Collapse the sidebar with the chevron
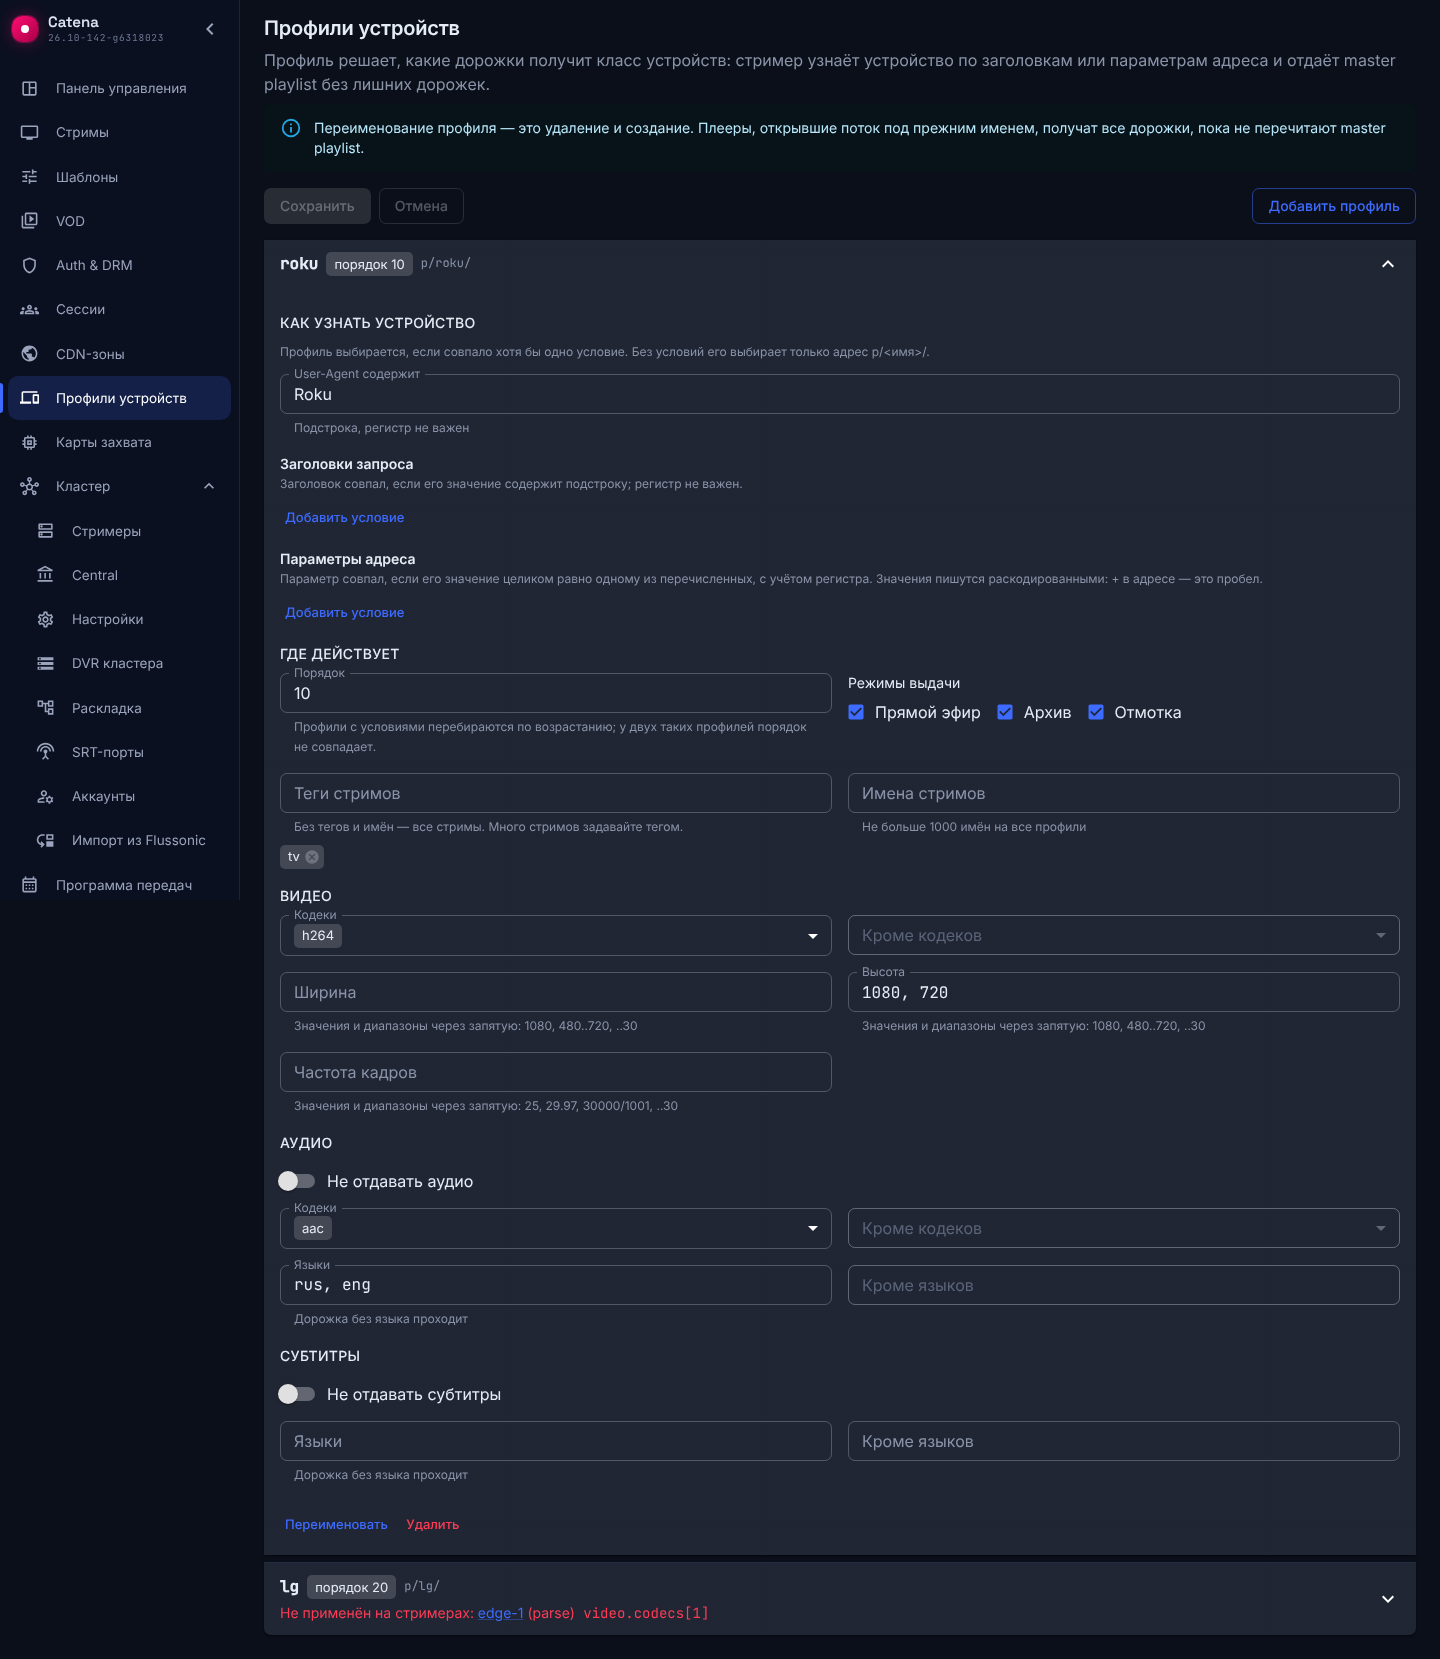 210,29
